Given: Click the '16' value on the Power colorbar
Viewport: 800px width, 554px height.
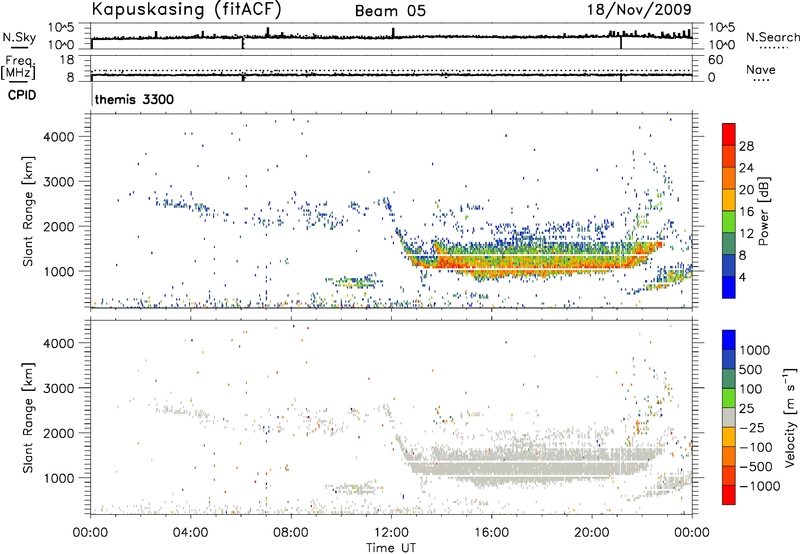Looking at the screenshot, I should click(746, 212).
